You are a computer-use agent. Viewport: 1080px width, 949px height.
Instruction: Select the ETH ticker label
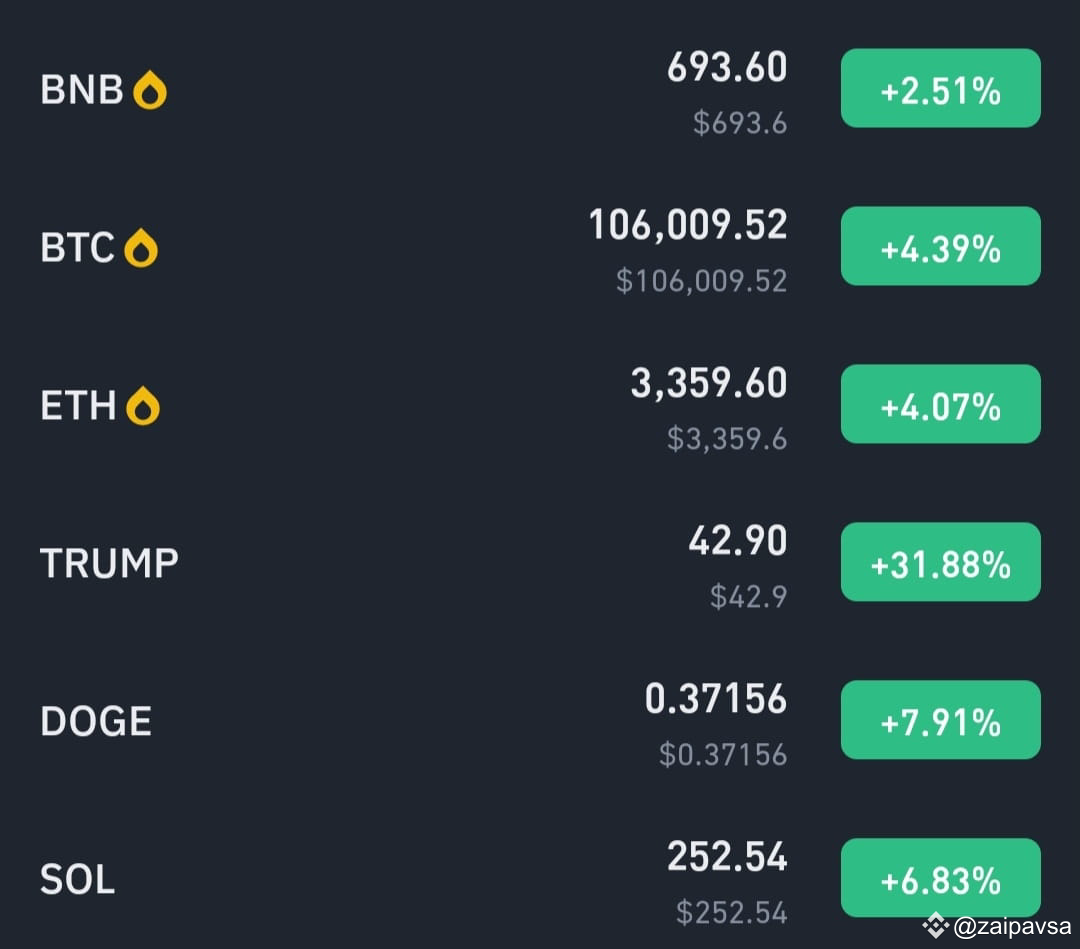[x=78, y=406]
